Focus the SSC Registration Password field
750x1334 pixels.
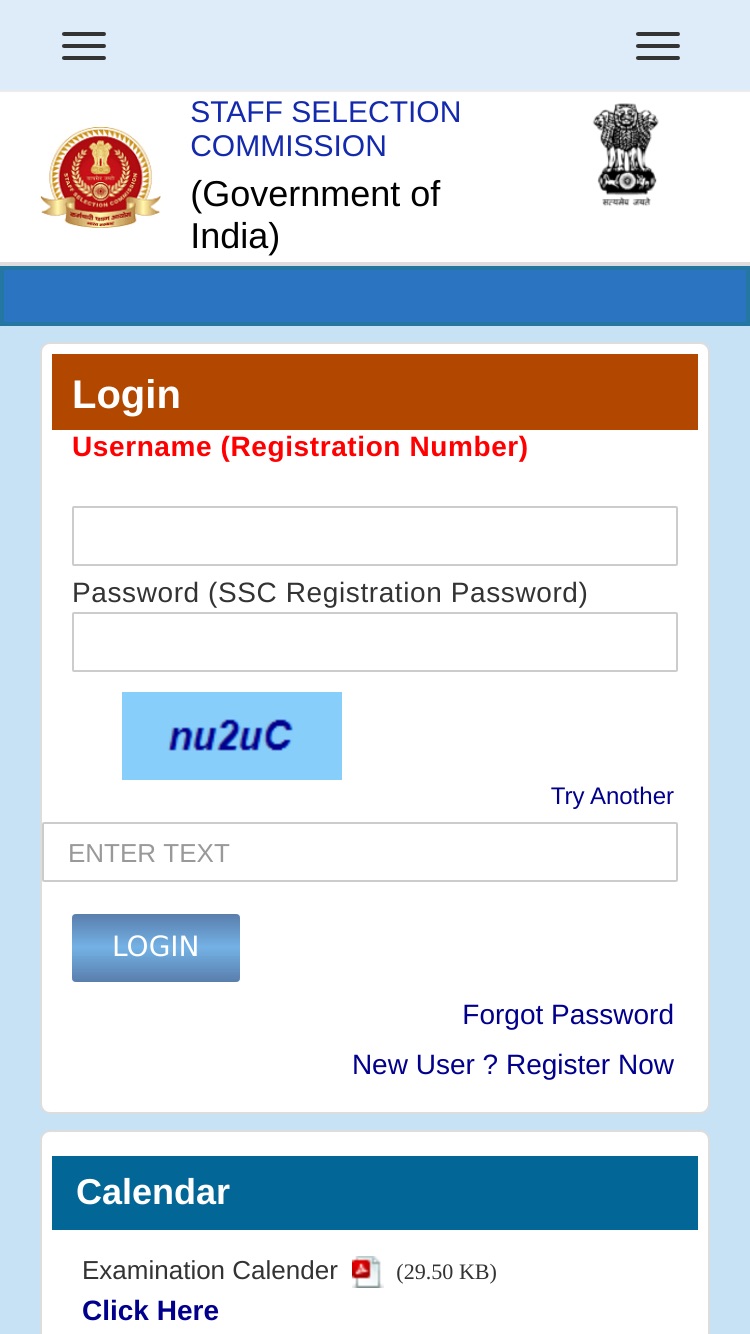point(375,642)
